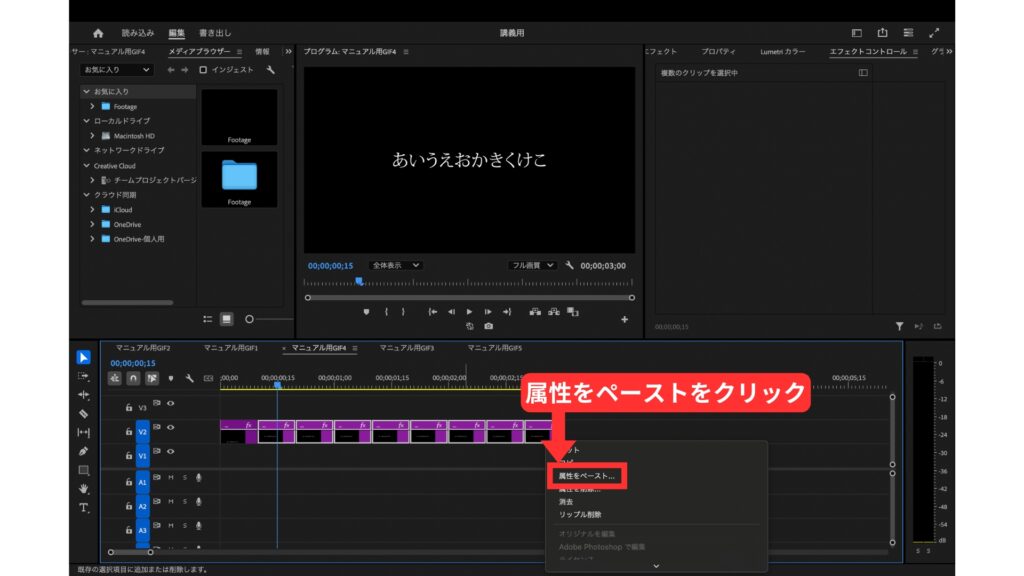Switch to Lumetri カラー tab
This screenshot has height=576, width=1024.
(782, 52)
